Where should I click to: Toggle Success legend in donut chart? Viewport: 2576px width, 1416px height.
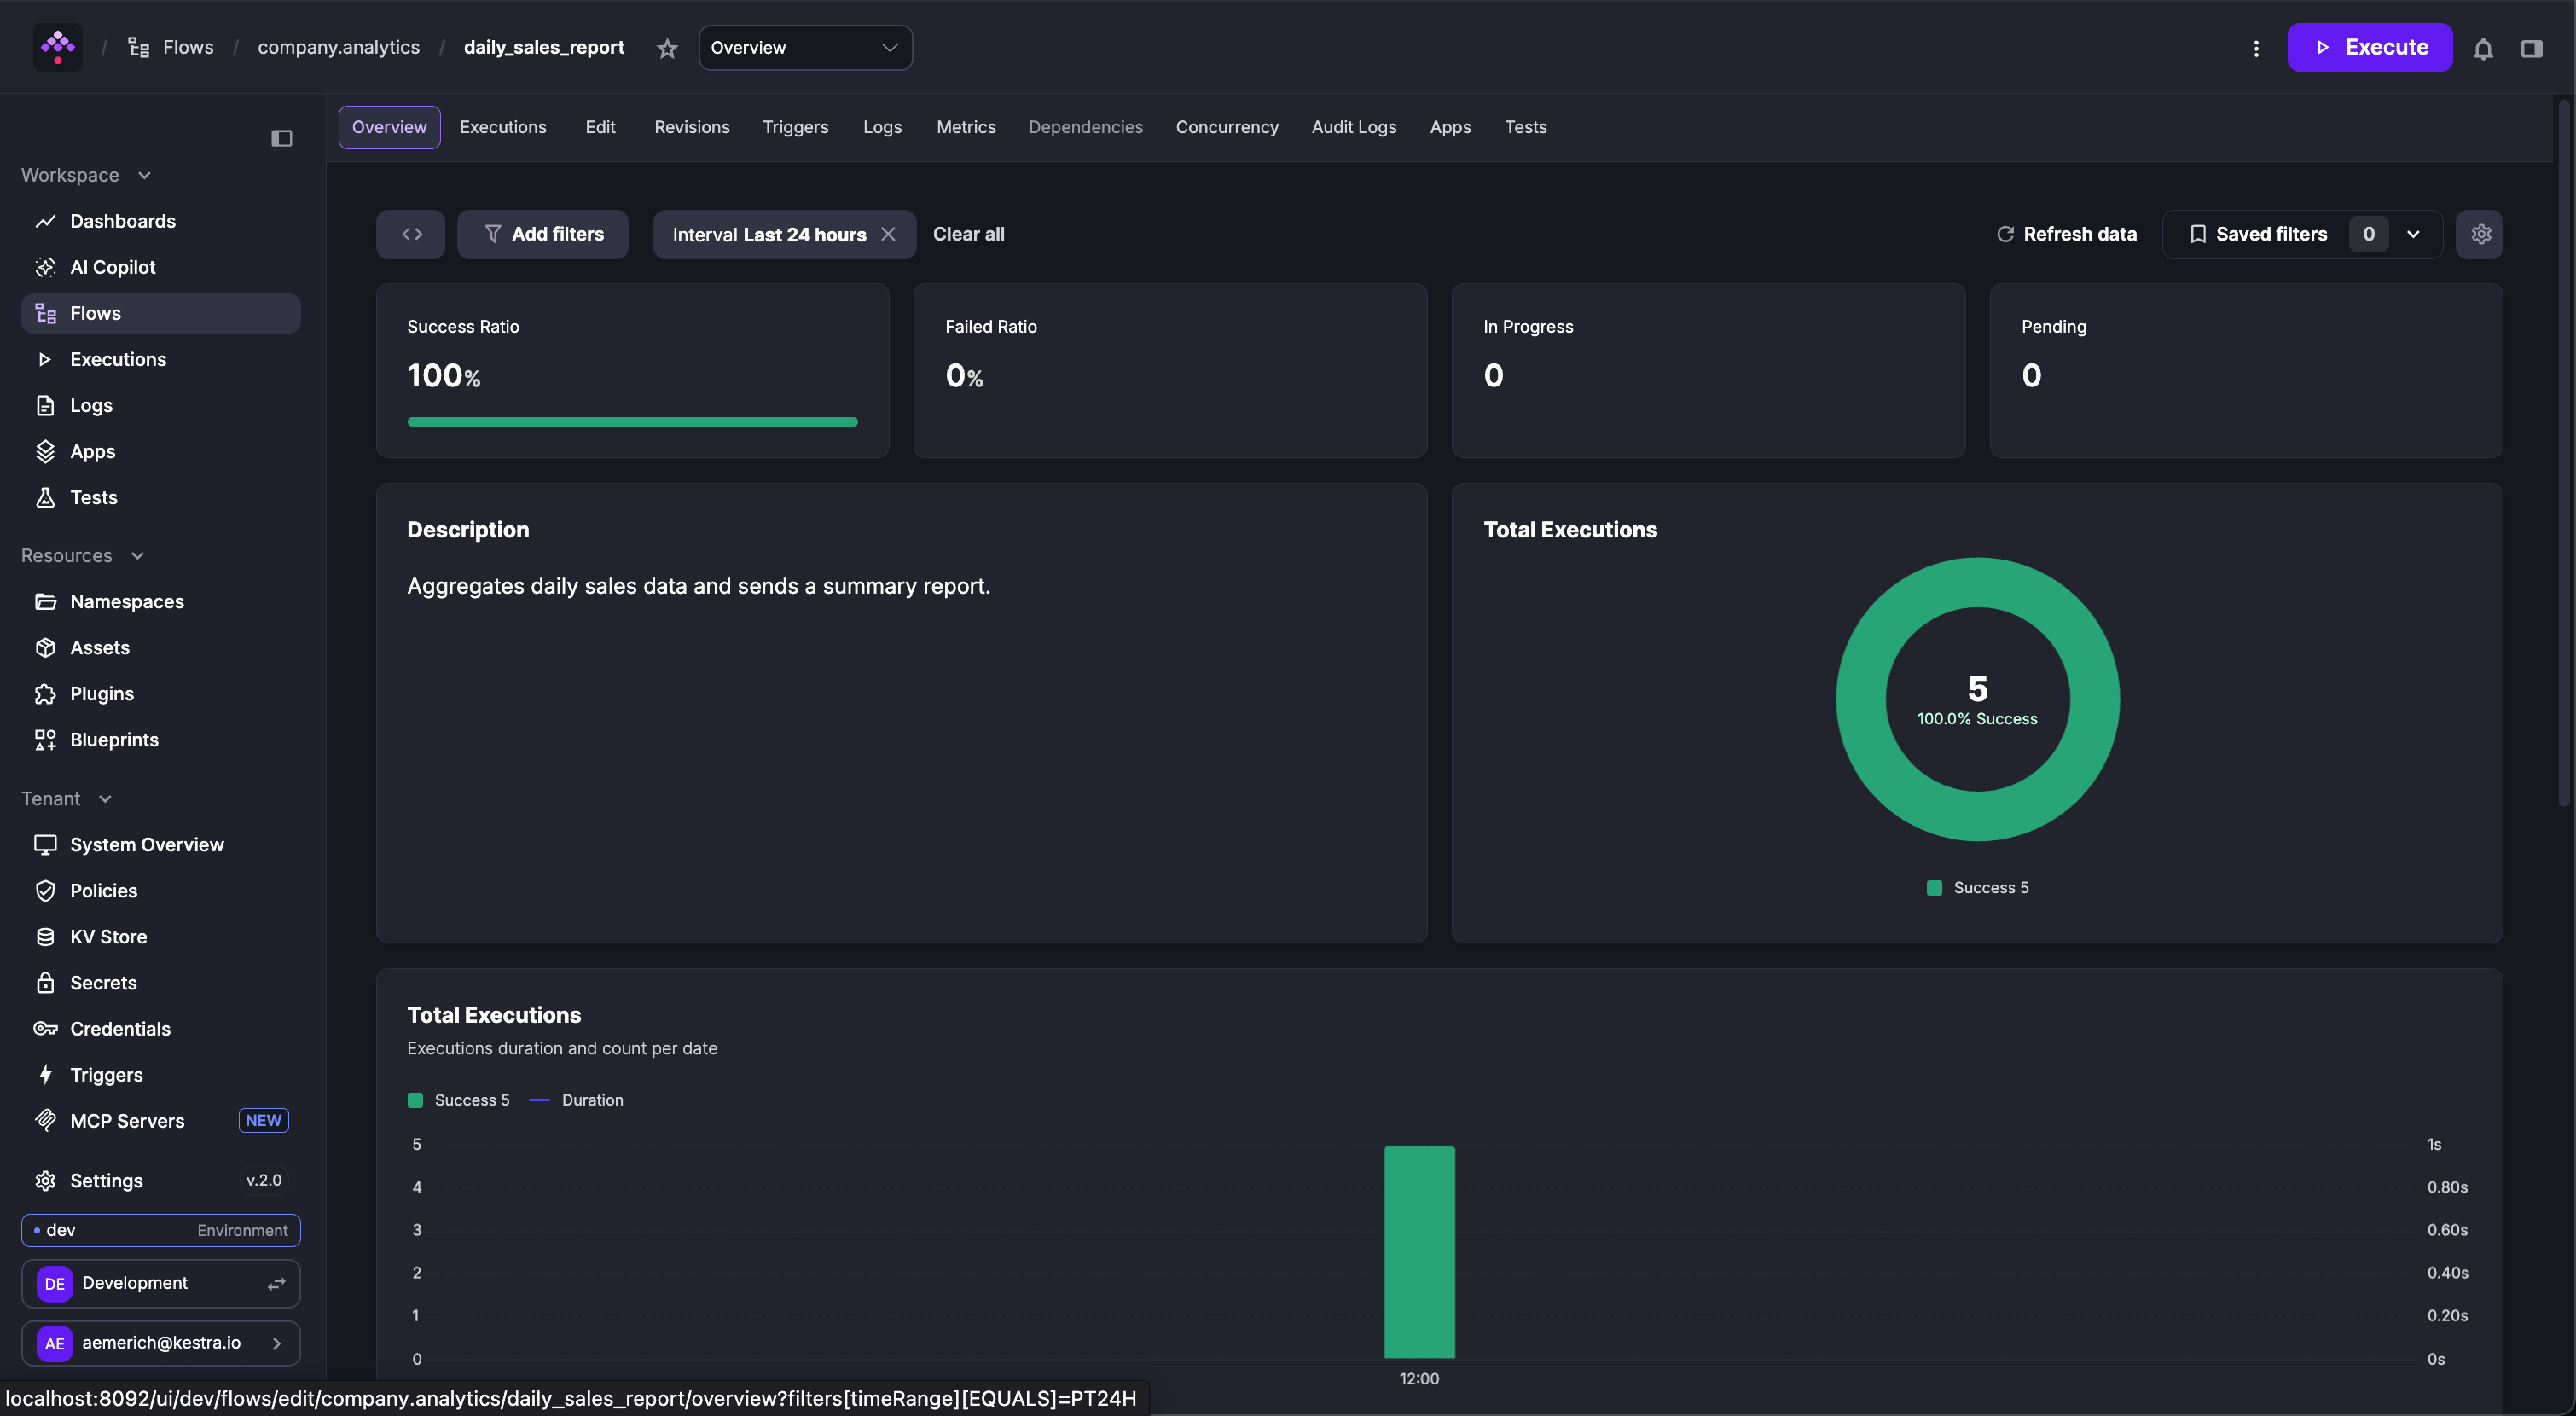click(1977, 888)
